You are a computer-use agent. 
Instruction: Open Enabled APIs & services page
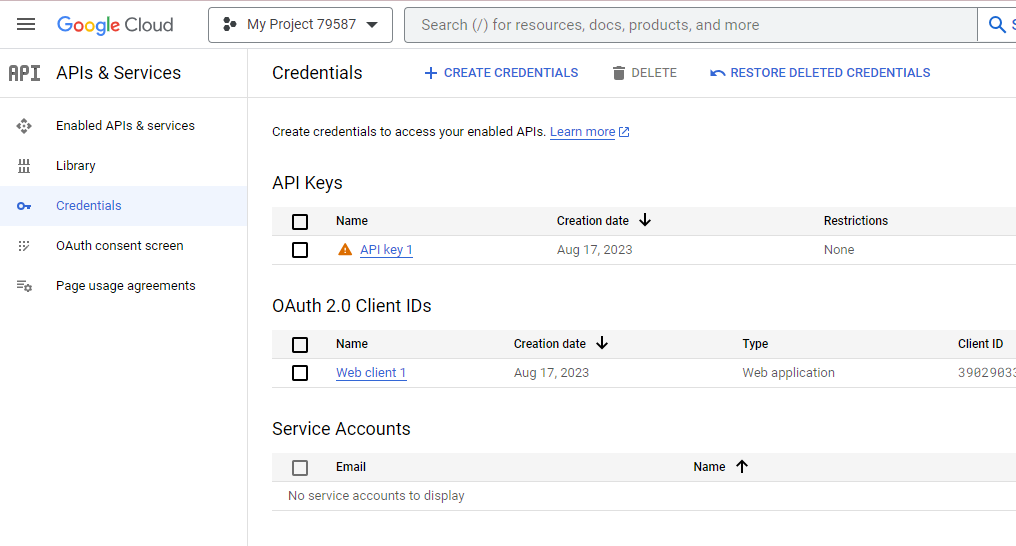125,126
